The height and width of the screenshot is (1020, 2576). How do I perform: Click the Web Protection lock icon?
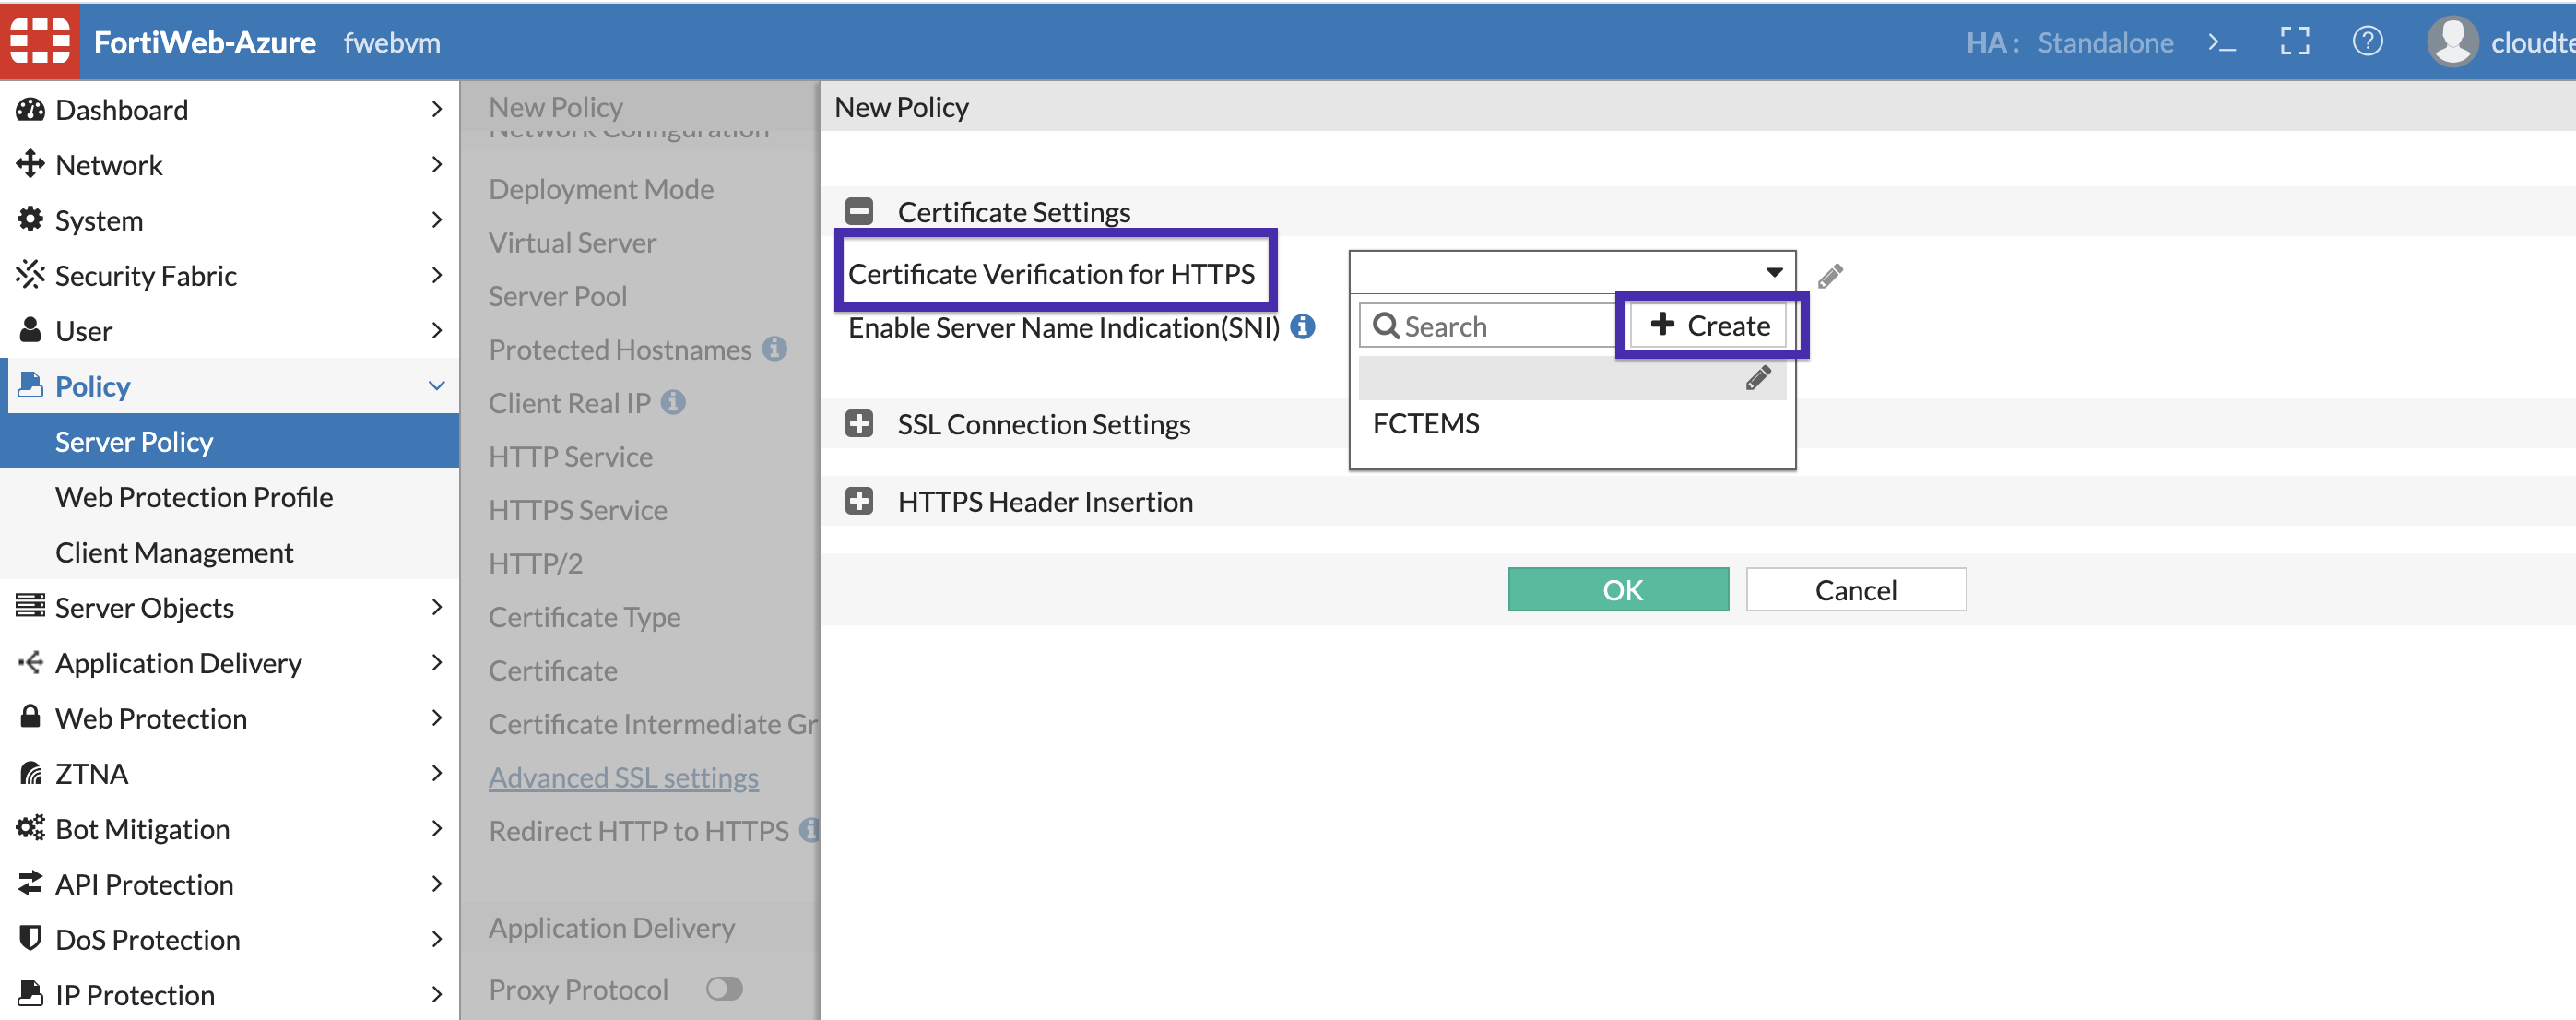click(31, 716)
